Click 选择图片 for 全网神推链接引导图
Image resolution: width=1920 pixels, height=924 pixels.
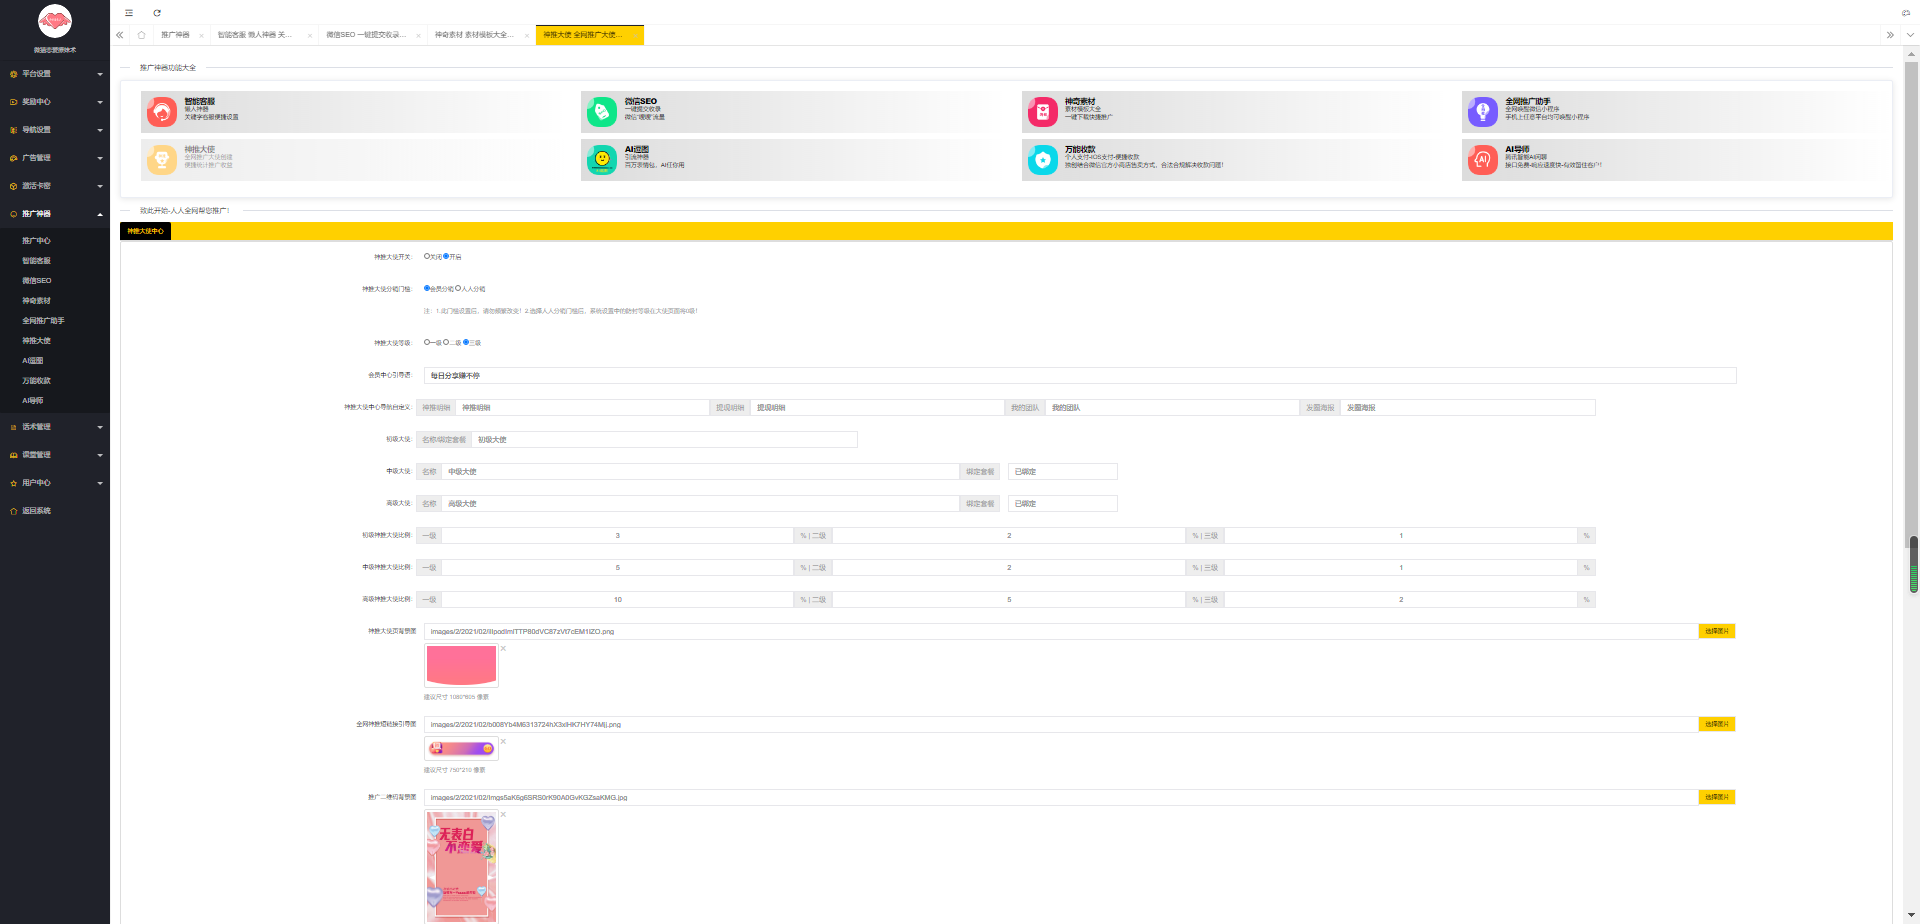click(x=1717, y=724)
